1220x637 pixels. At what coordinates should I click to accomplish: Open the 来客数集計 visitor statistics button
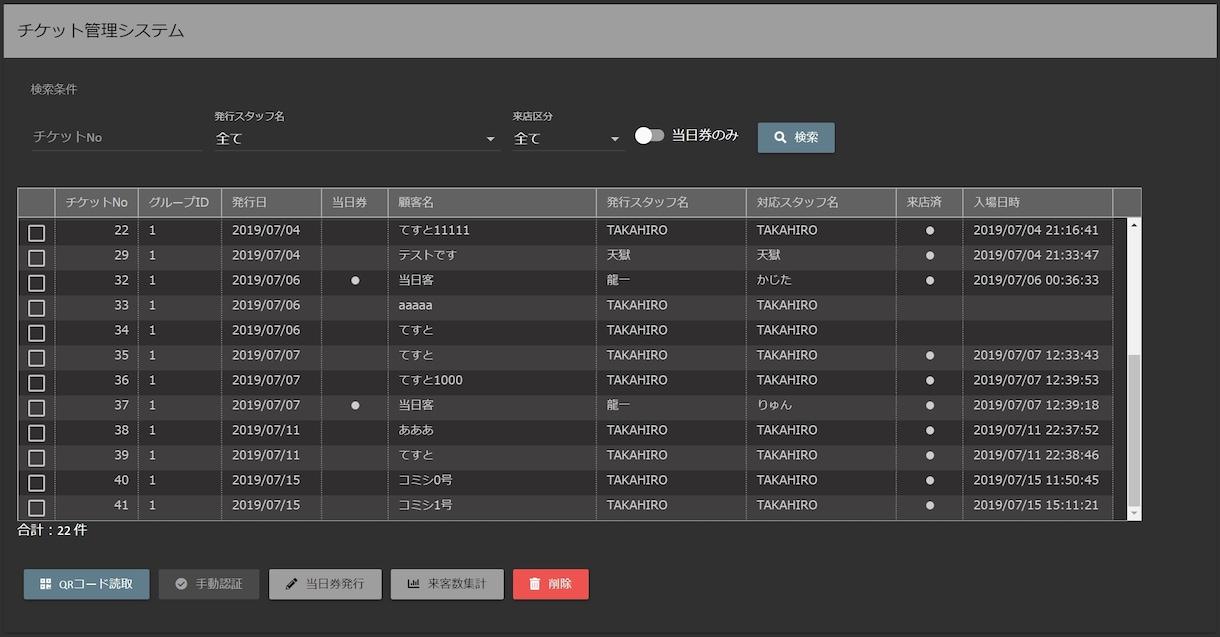[x=447, y=584]
